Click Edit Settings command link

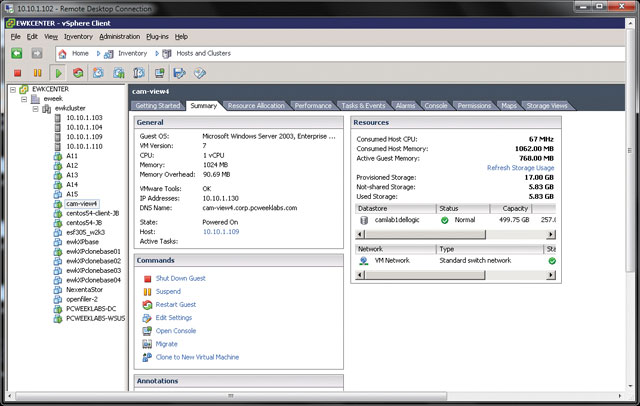173,318
